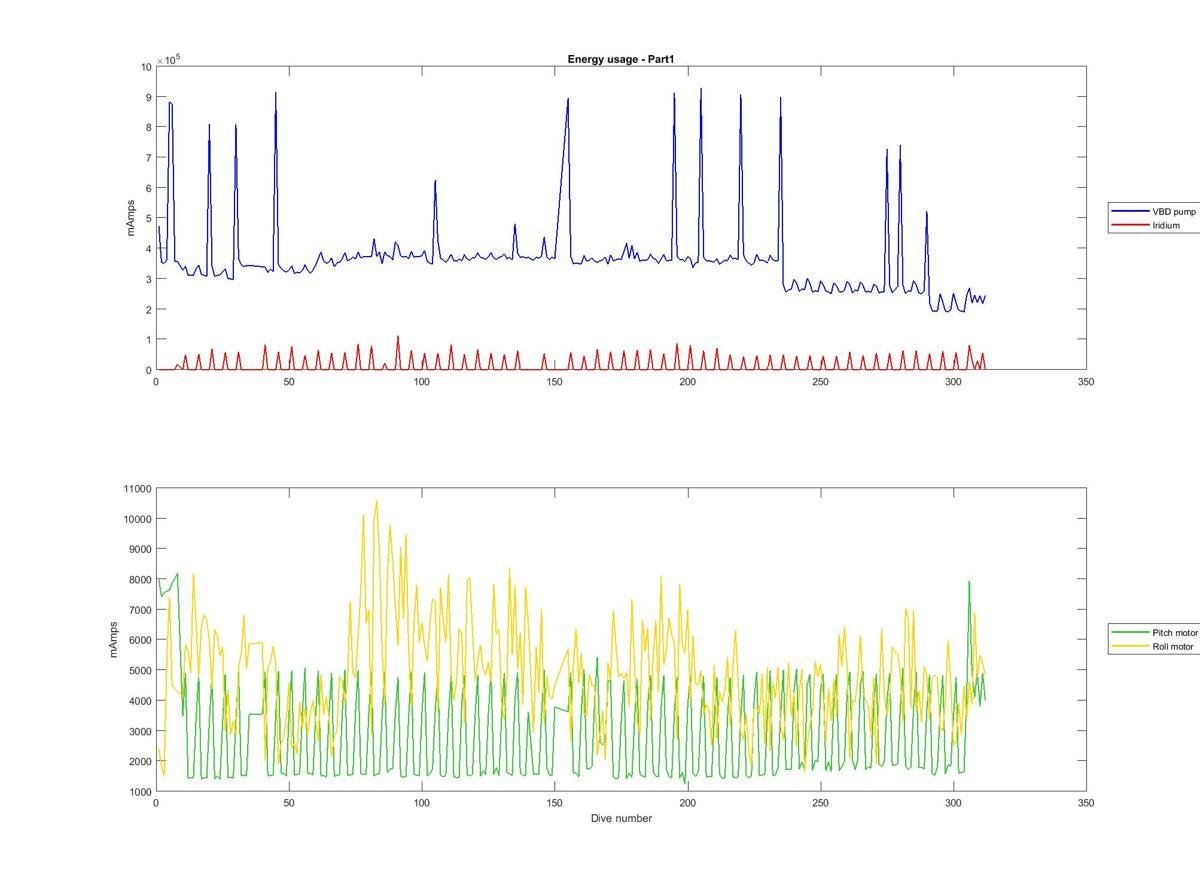Click x-axis tick "150" under the energy usage plot
Image resolution: width=1200 pixels, height=889 pixels.
(x=554, y=382)
